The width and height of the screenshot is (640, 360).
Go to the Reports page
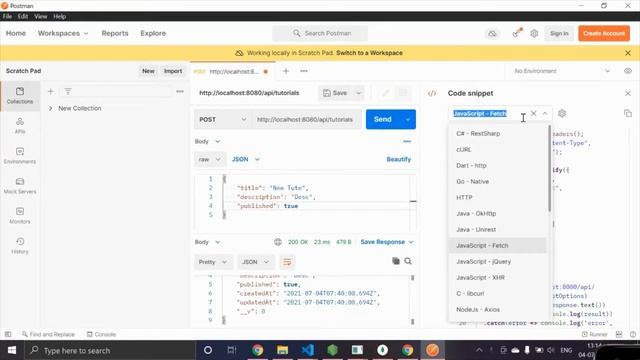tap(115, 33)
